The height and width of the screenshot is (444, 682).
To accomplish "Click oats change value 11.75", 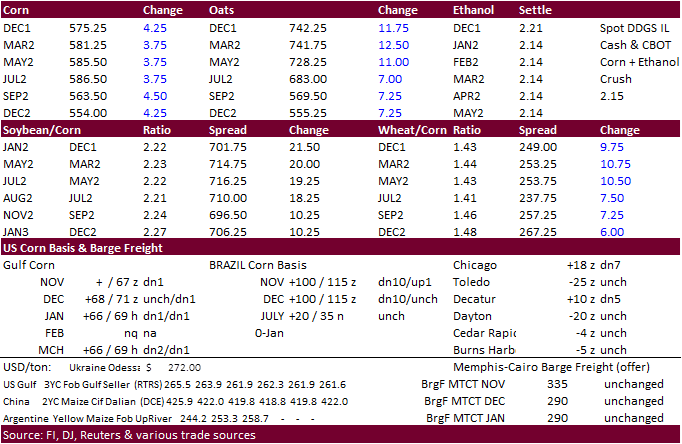I will point(394,28).
